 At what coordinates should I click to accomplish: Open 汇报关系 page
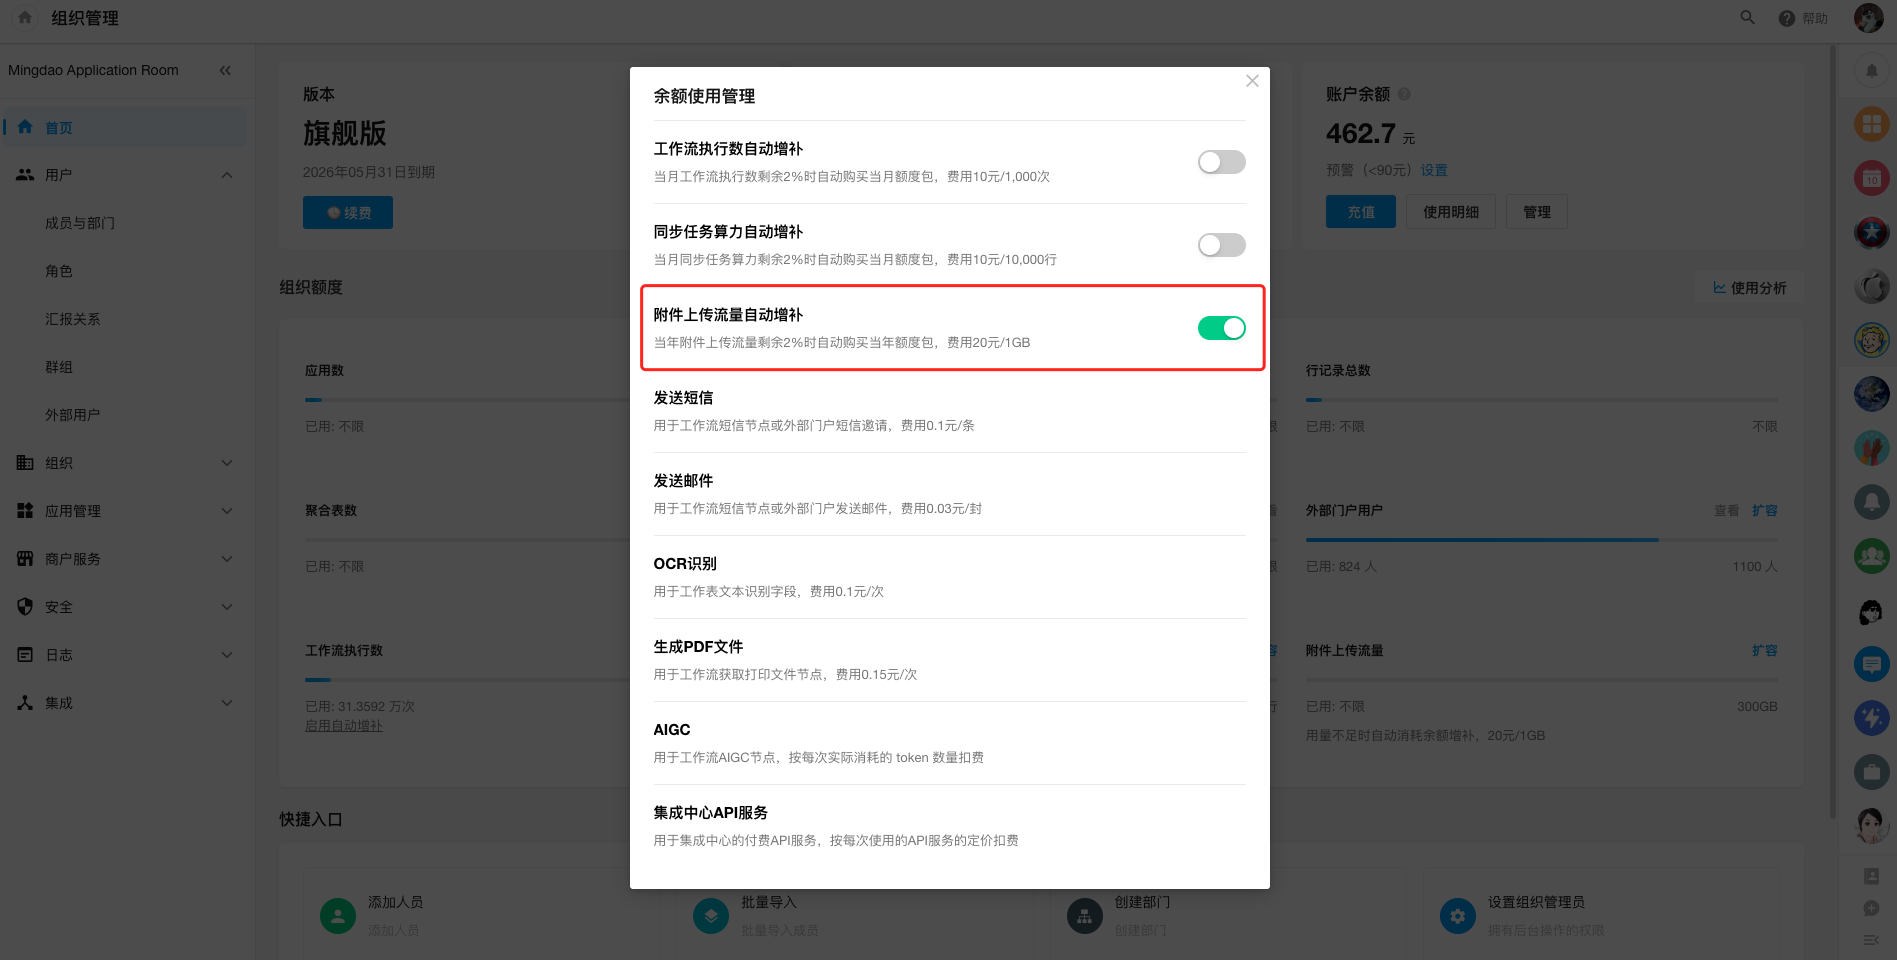(x=73, y=319)
